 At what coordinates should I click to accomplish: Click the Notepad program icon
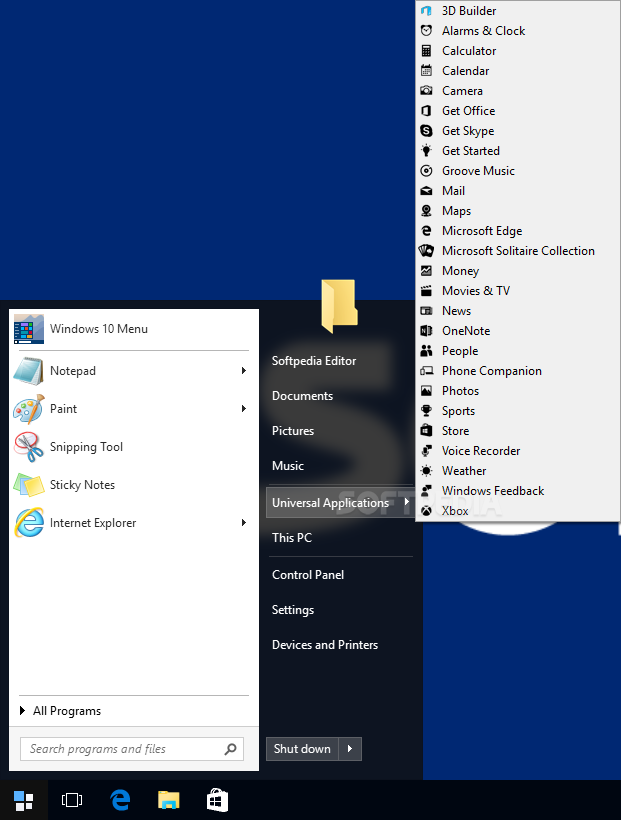point(29,371)
